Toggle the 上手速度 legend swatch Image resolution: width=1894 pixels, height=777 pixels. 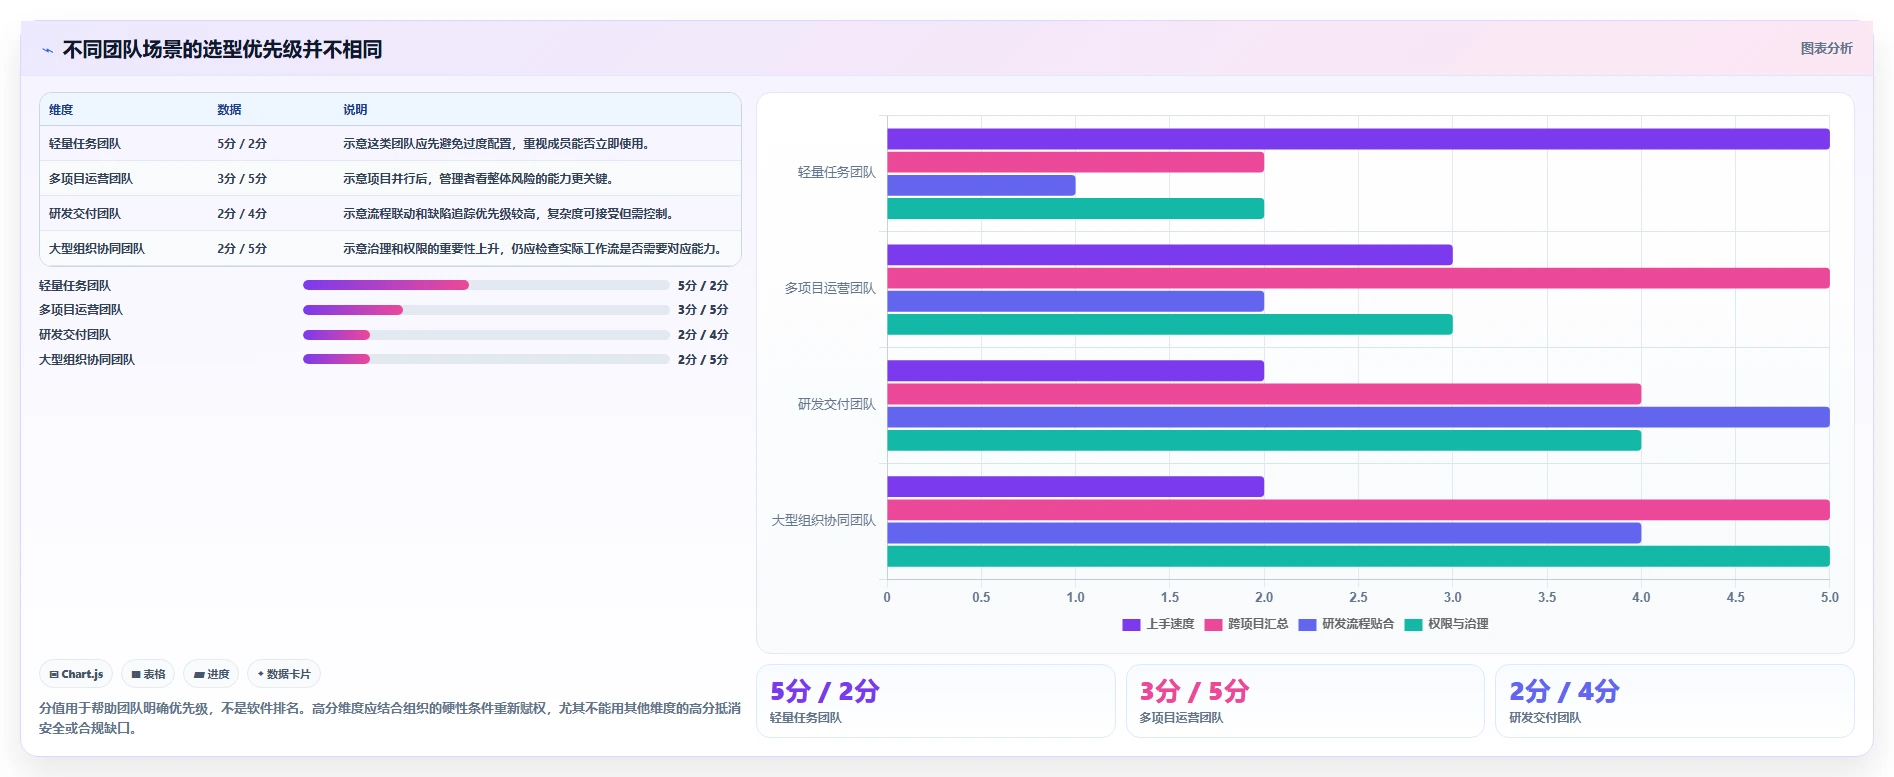click(x=1131, y=625)
